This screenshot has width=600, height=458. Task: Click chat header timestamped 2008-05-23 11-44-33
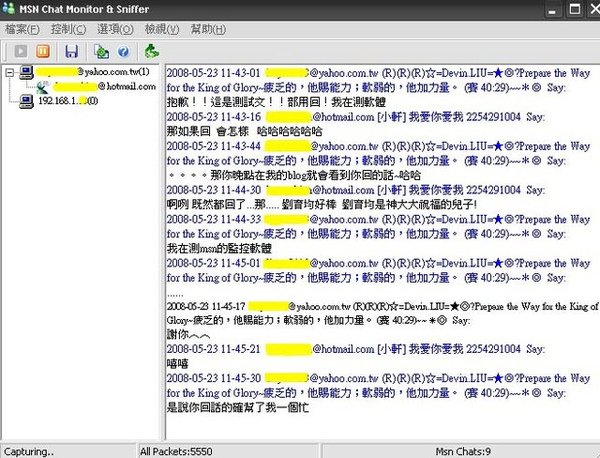pyautogui.click(x=378, y=227)
